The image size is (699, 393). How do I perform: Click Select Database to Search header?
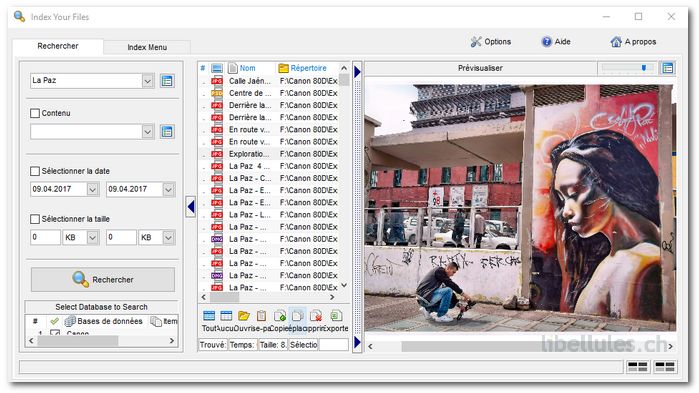tap(102, 307)
